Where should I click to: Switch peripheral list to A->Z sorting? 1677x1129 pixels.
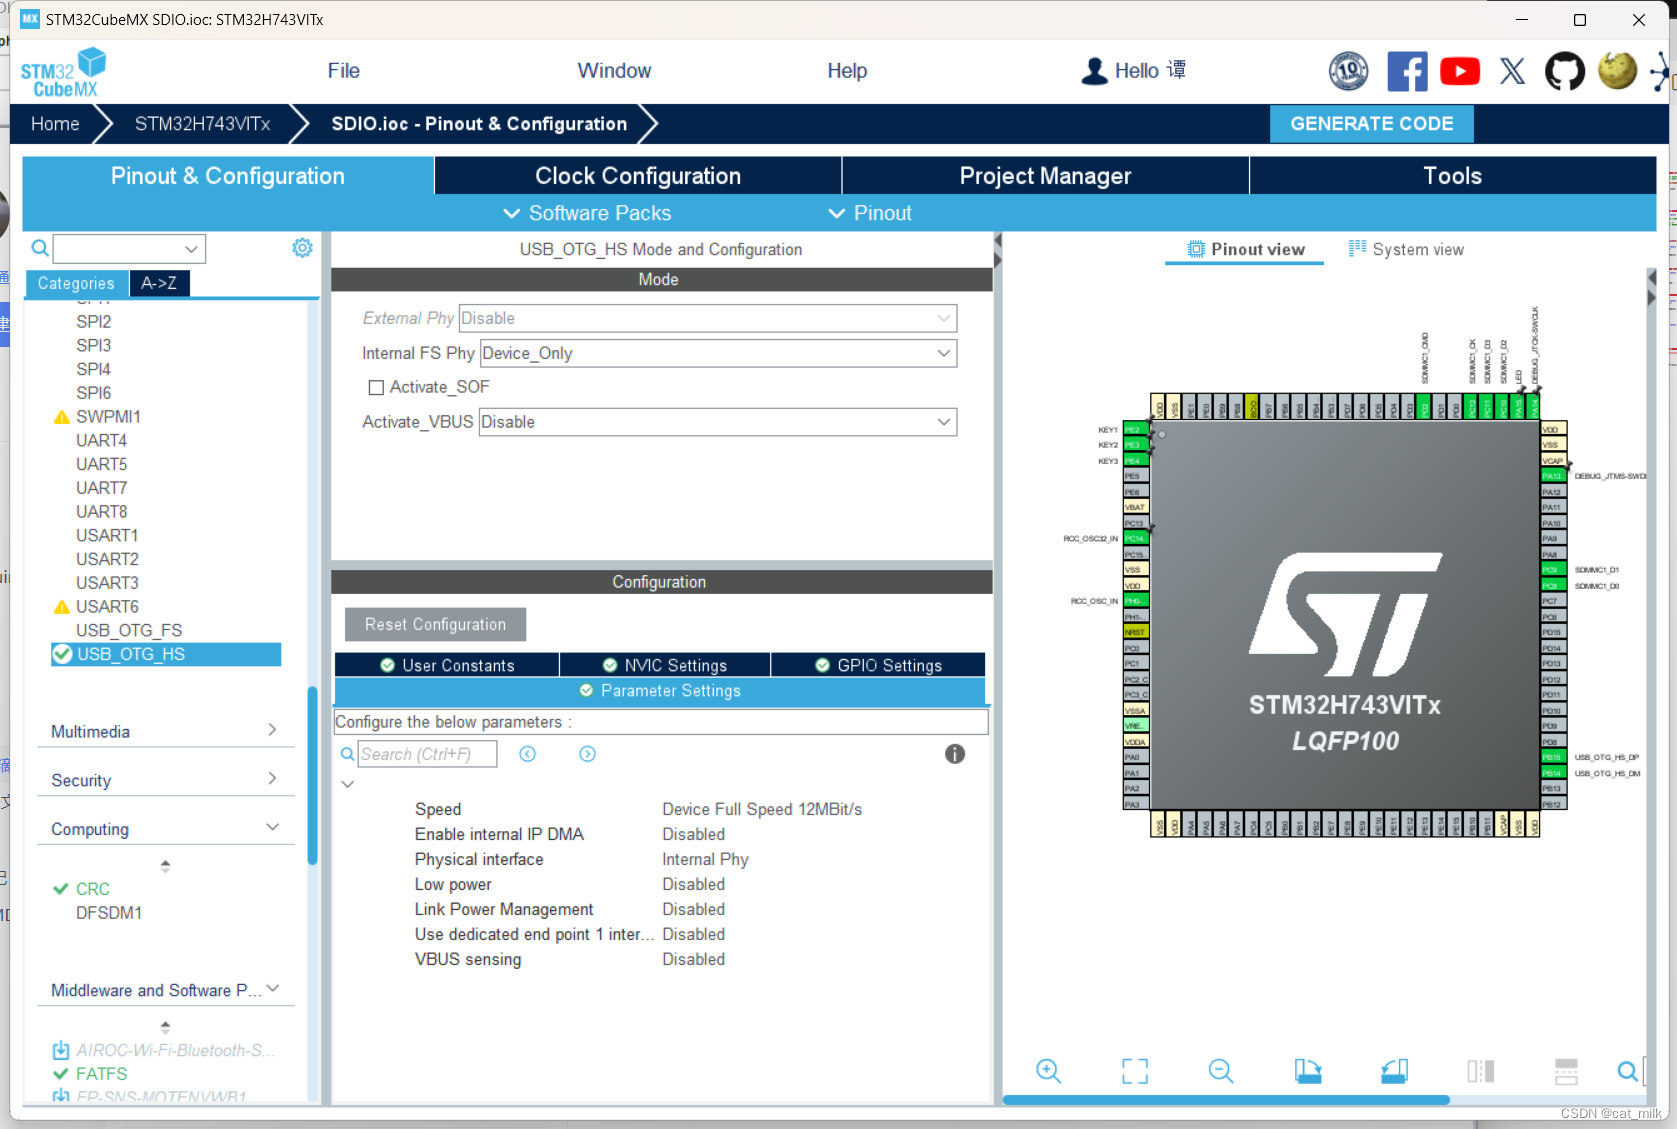tap(159, 283)
